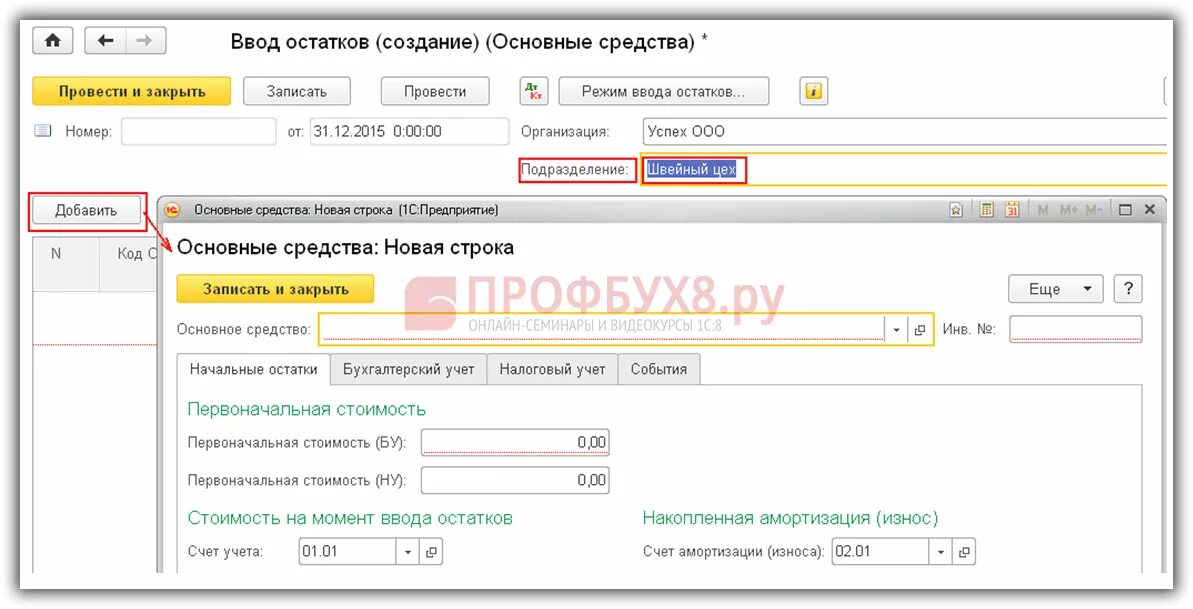Viewport: 1193px width, 609px height.
Task: Switch to the Начальные остатки tab
Action: coord(253,369)
